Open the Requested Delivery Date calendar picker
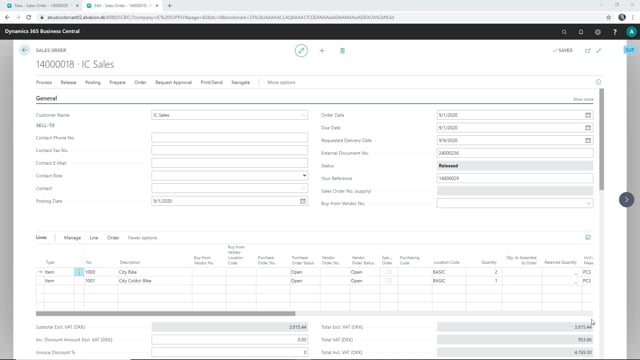Image resolution: width=640 pixels, height=360 pixels. pos(588,140)
